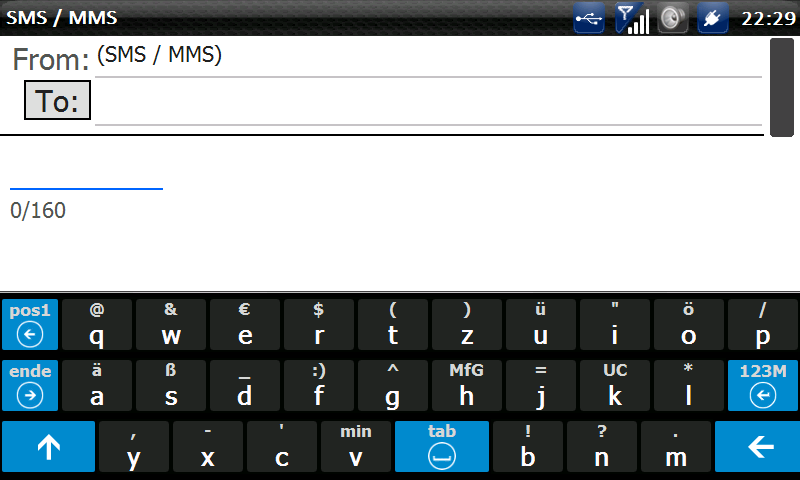Tap the speaker volume icon
The image size is (800, 480).
(672, 18)
